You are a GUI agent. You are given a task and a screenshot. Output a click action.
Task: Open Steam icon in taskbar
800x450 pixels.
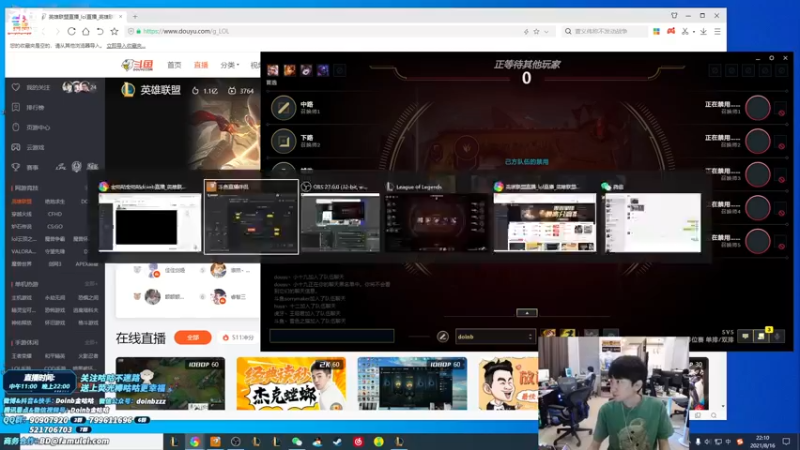pos(337,441)
